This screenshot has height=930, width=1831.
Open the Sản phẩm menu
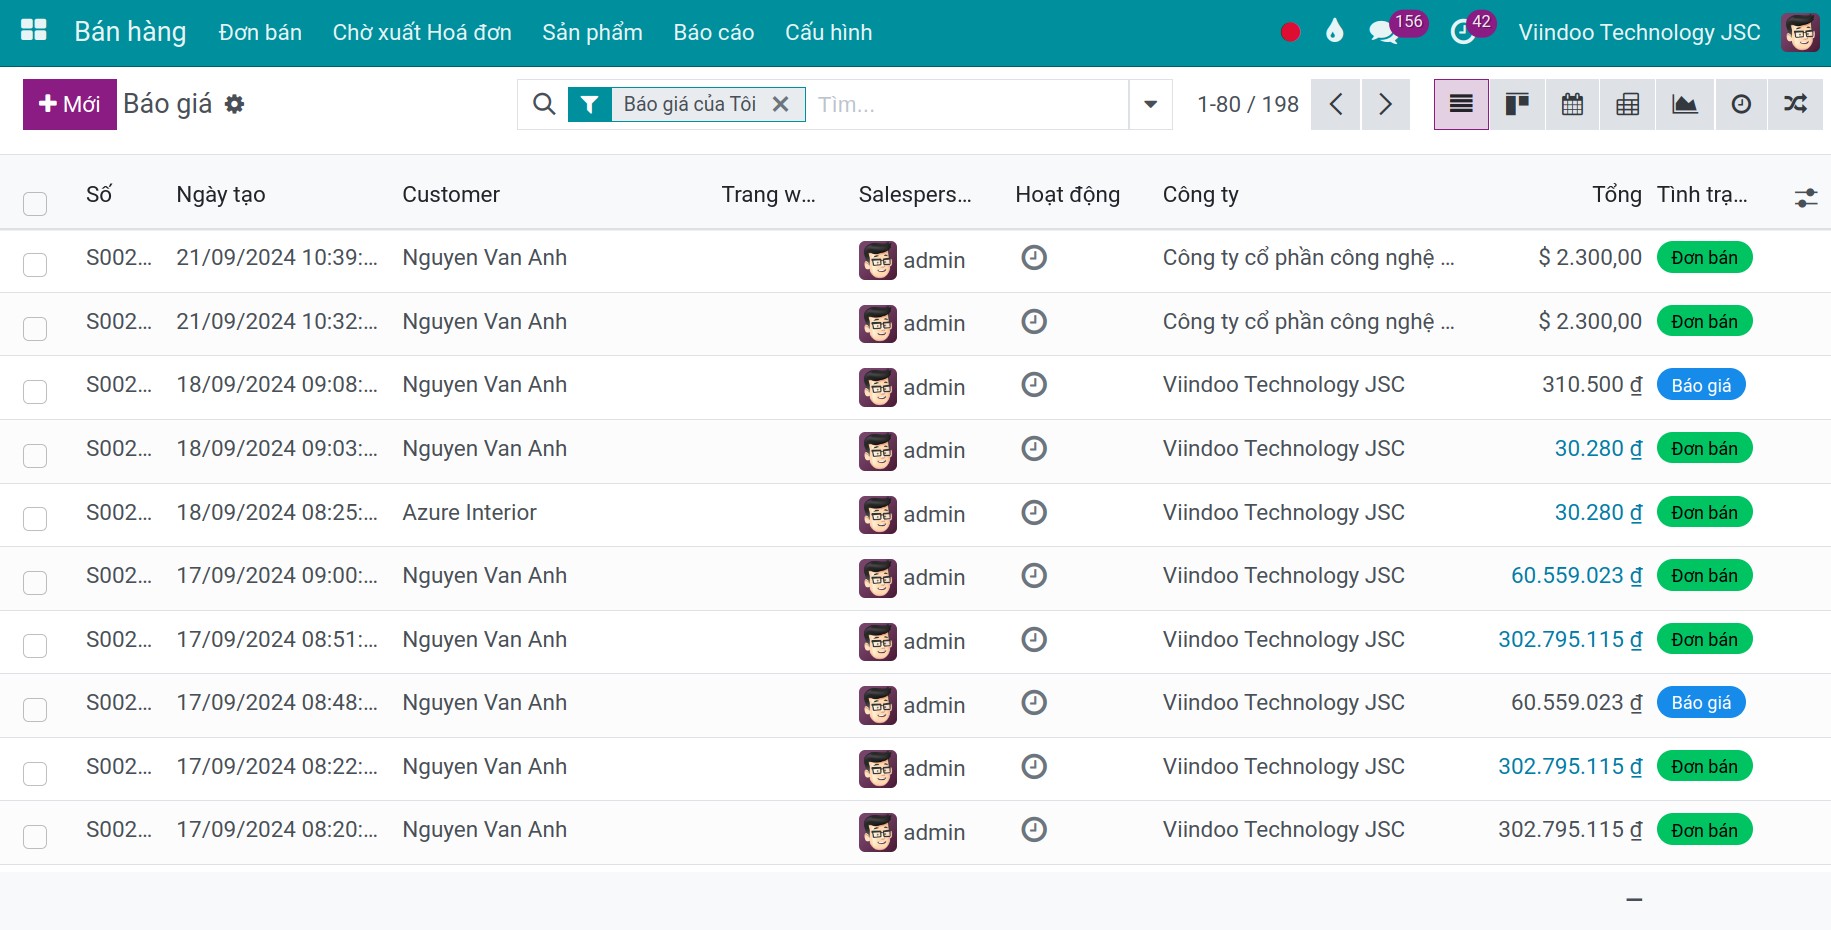[x=592, y=32]
